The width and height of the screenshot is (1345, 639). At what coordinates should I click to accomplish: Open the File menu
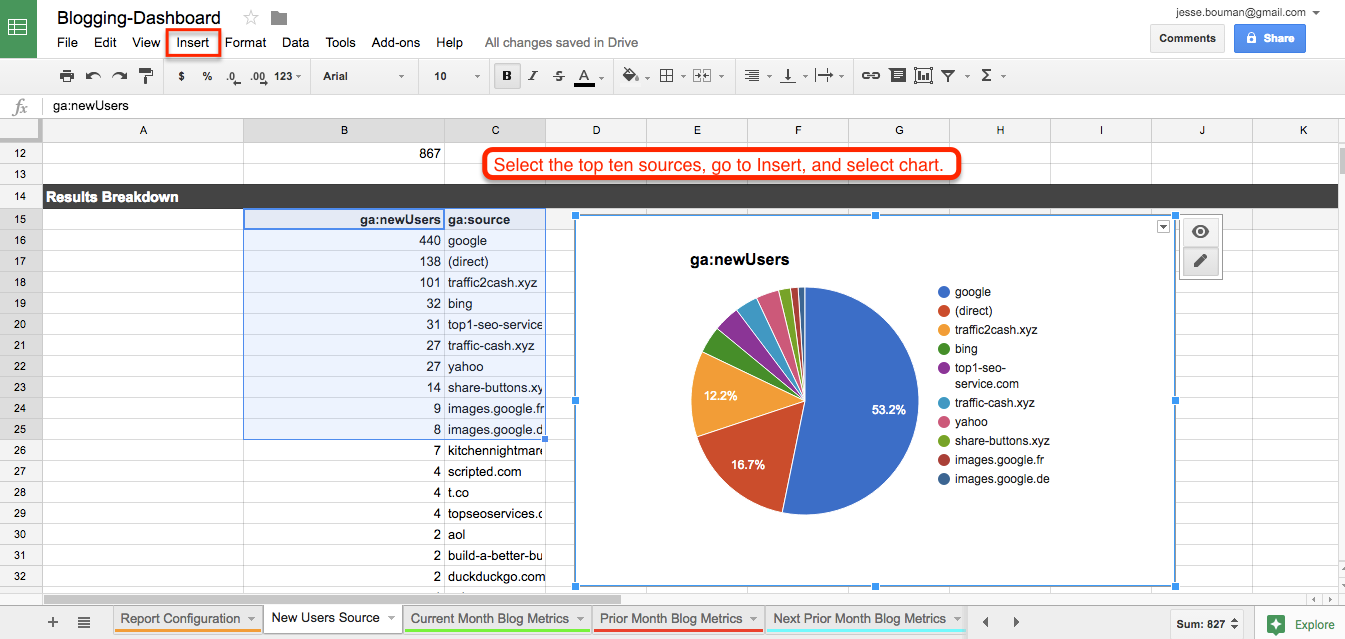(x=67, y=42)
